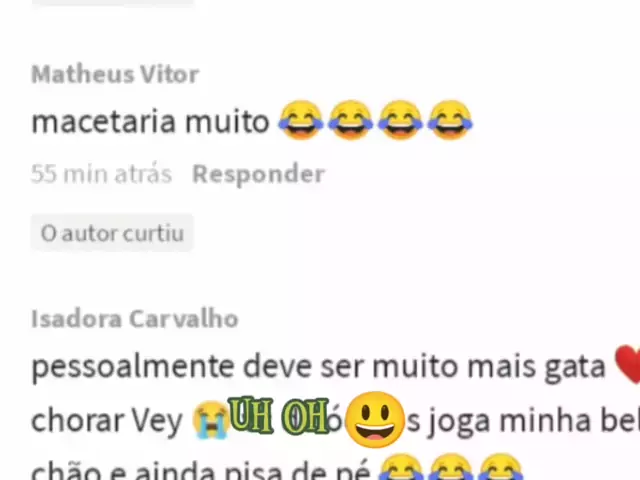Viewport: 640px width, 480px height.
Task: Click the red heart emoji after gata
Action: coord(628,364)
